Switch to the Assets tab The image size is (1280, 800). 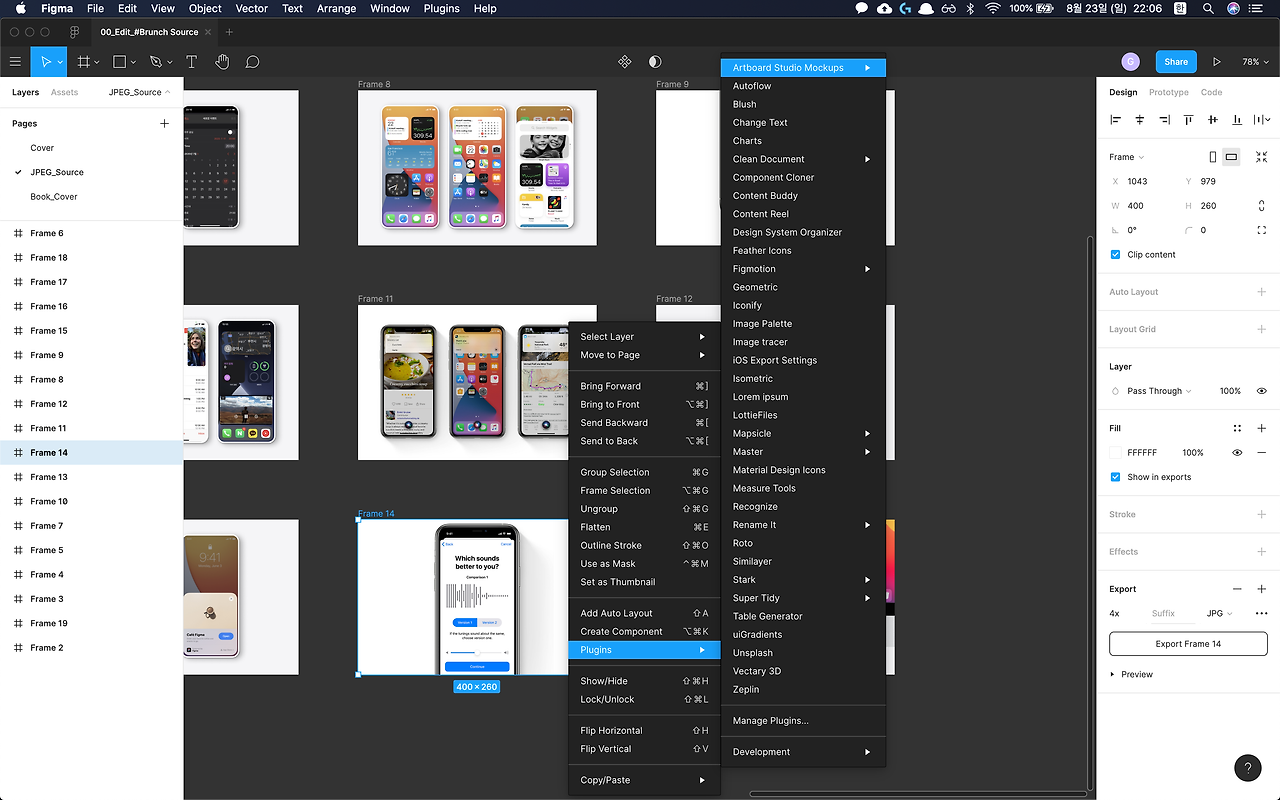pos(64,92)
